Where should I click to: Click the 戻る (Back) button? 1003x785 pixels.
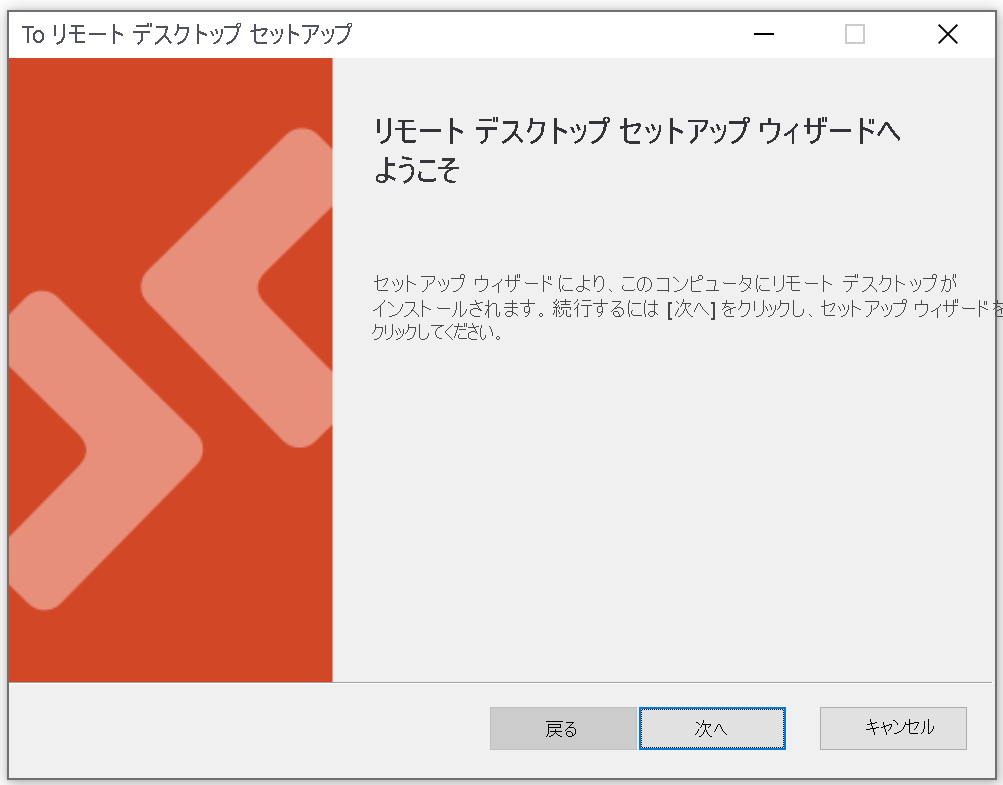coord(563,728)
